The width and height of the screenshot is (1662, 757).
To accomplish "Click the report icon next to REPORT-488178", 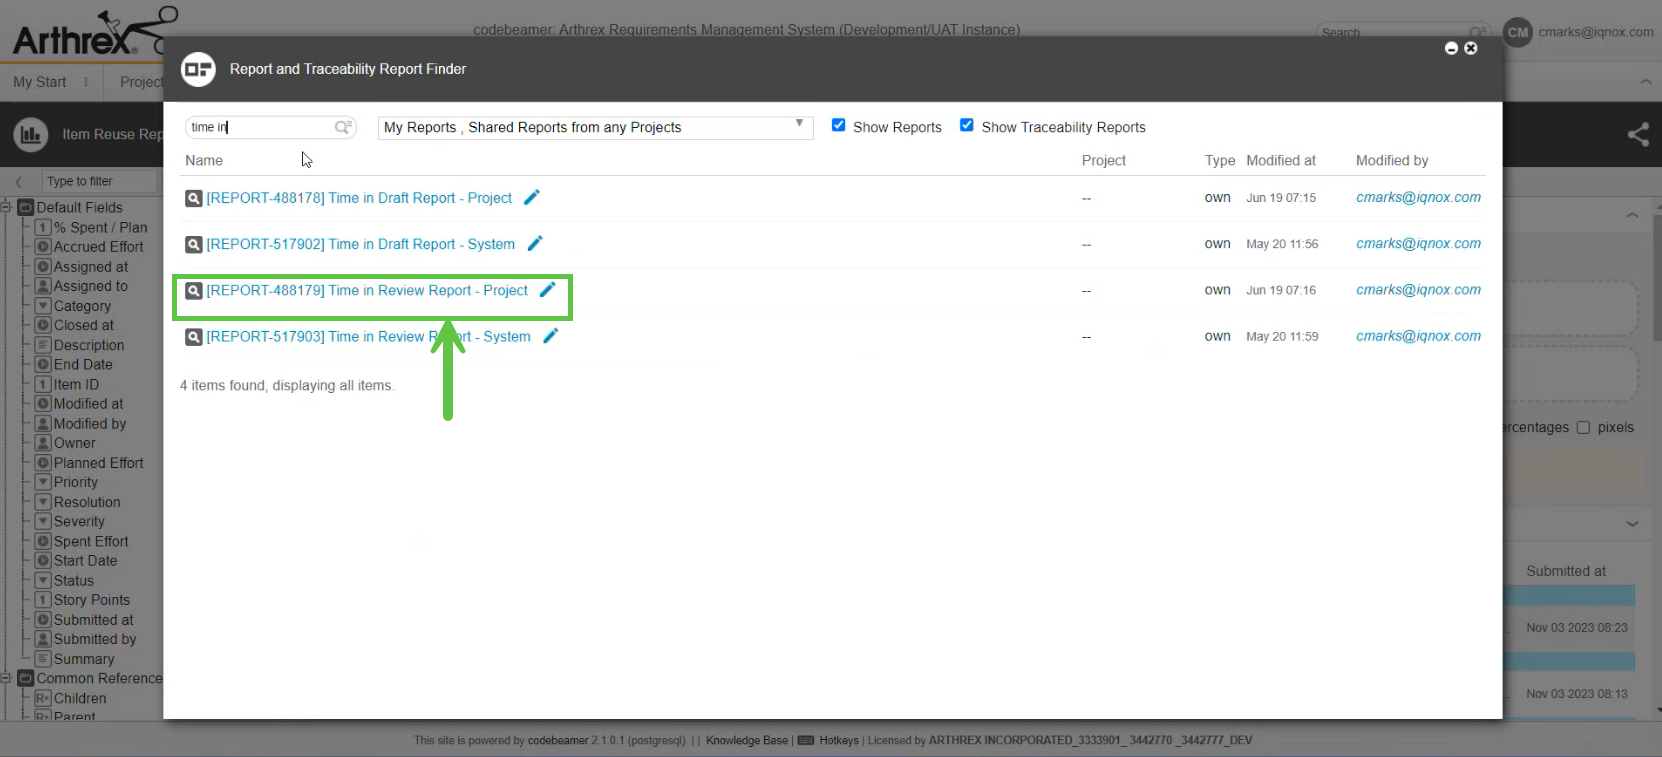I will 194,198.
